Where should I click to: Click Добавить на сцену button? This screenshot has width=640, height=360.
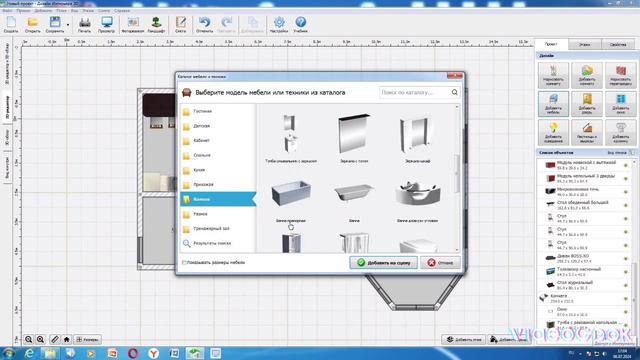click(x=383, y=262)
